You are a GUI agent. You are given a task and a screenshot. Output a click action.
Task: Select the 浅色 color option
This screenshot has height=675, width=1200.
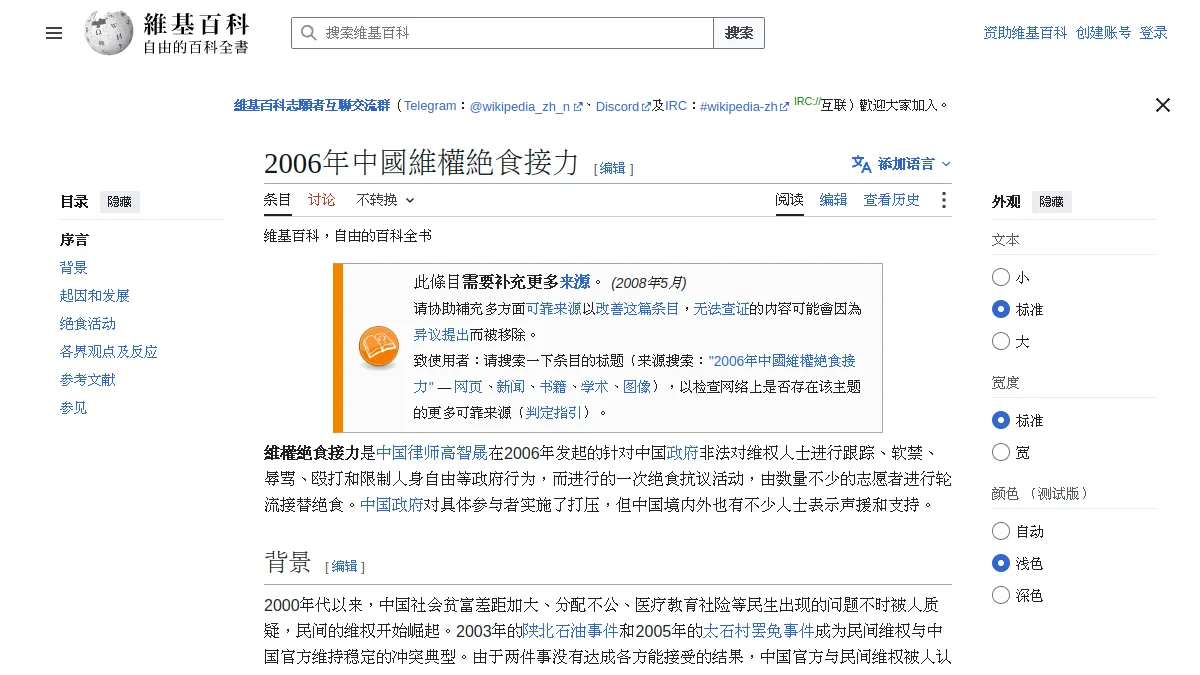(1001, 563)
